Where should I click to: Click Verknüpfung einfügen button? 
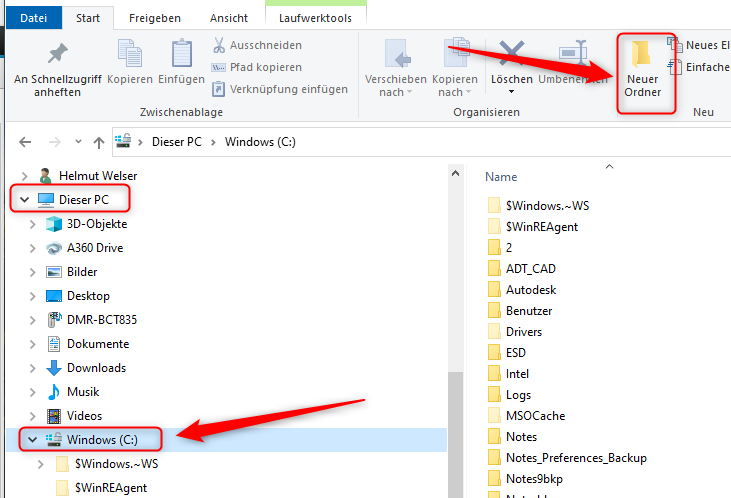click(279, 89)
